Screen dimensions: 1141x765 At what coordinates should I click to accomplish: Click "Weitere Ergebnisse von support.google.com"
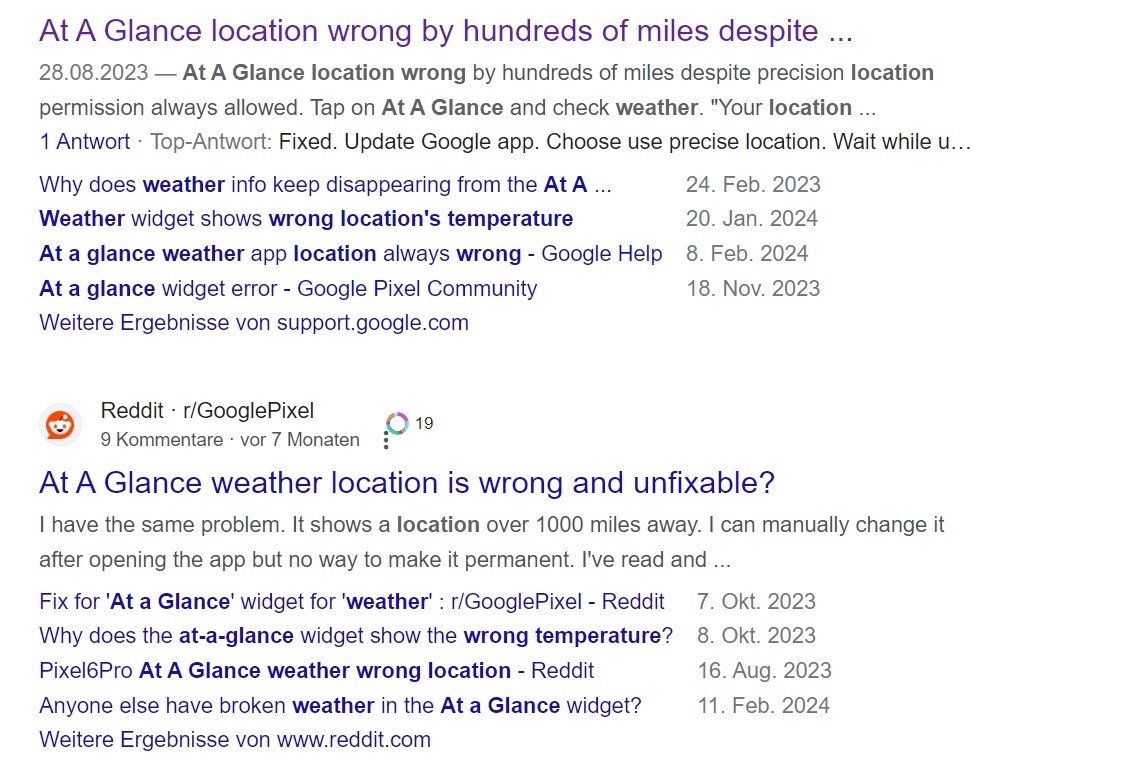(254, 323)
